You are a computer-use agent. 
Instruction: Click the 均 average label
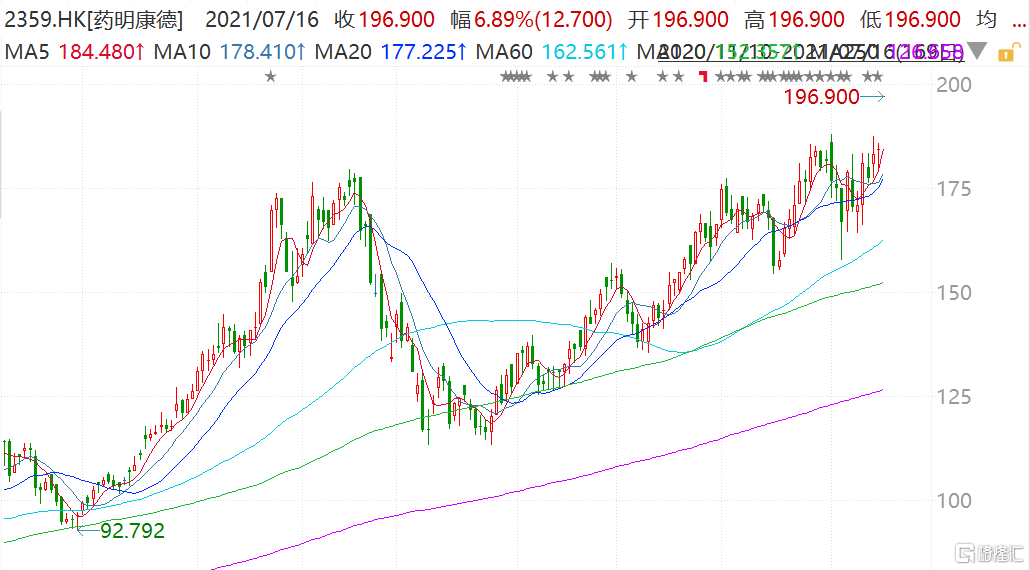point(986,20)
